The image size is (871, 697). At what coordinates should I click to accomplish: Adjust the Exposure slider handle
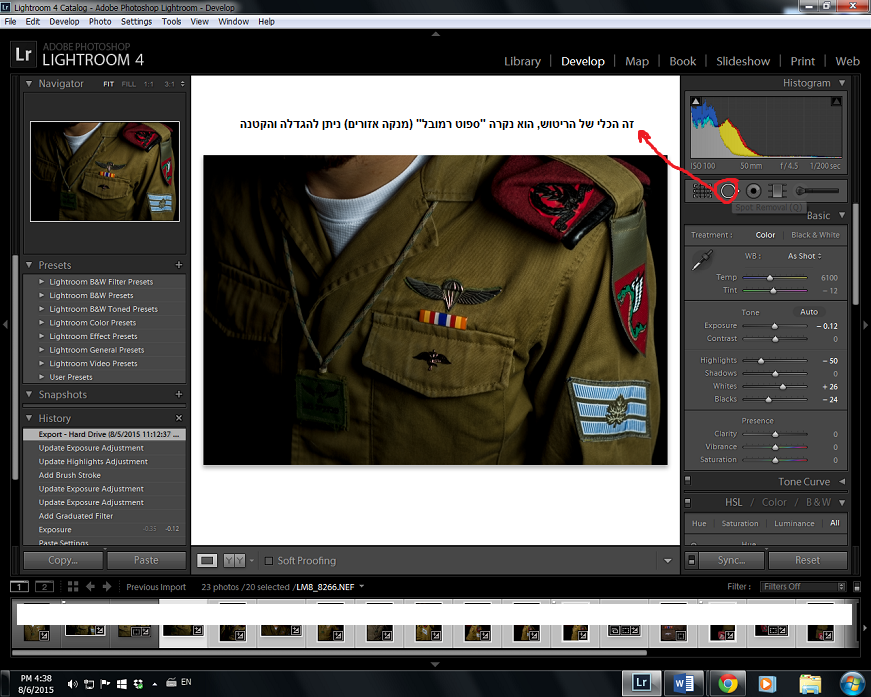(x=774, y=326)
